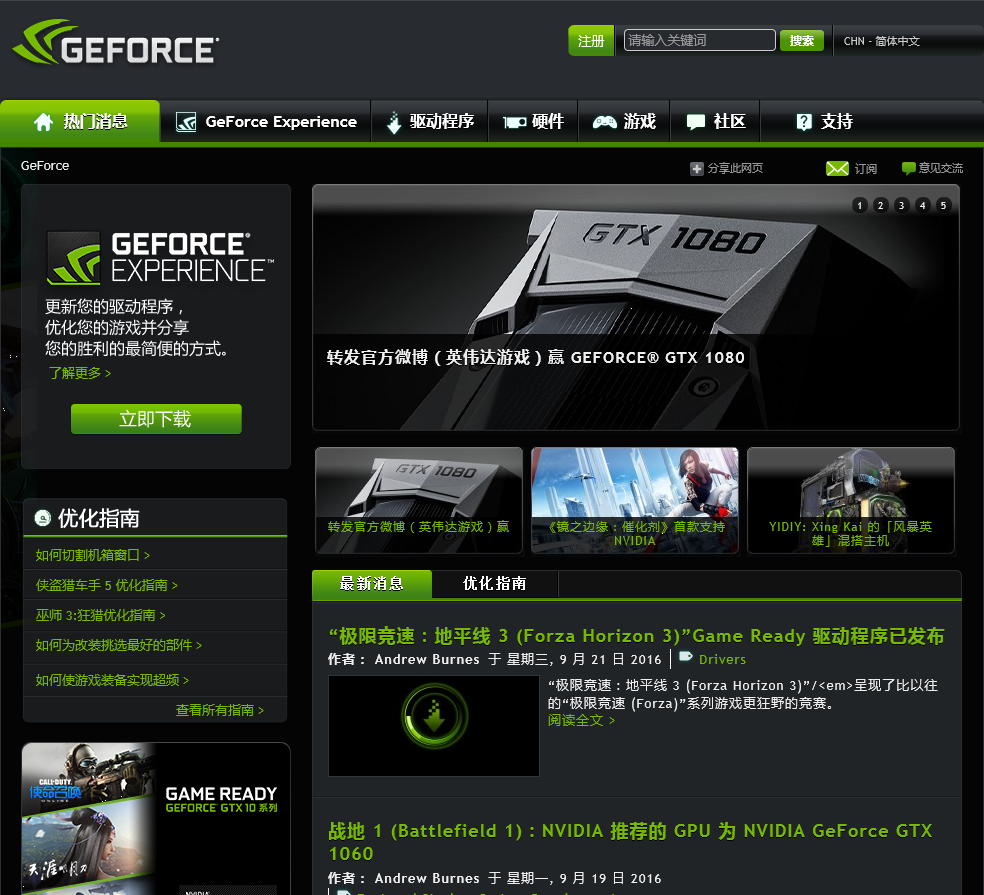Select carousel slide 4 indicator
Image resolution: width=984 pixels, height=895 pixels.
point(922,205)
